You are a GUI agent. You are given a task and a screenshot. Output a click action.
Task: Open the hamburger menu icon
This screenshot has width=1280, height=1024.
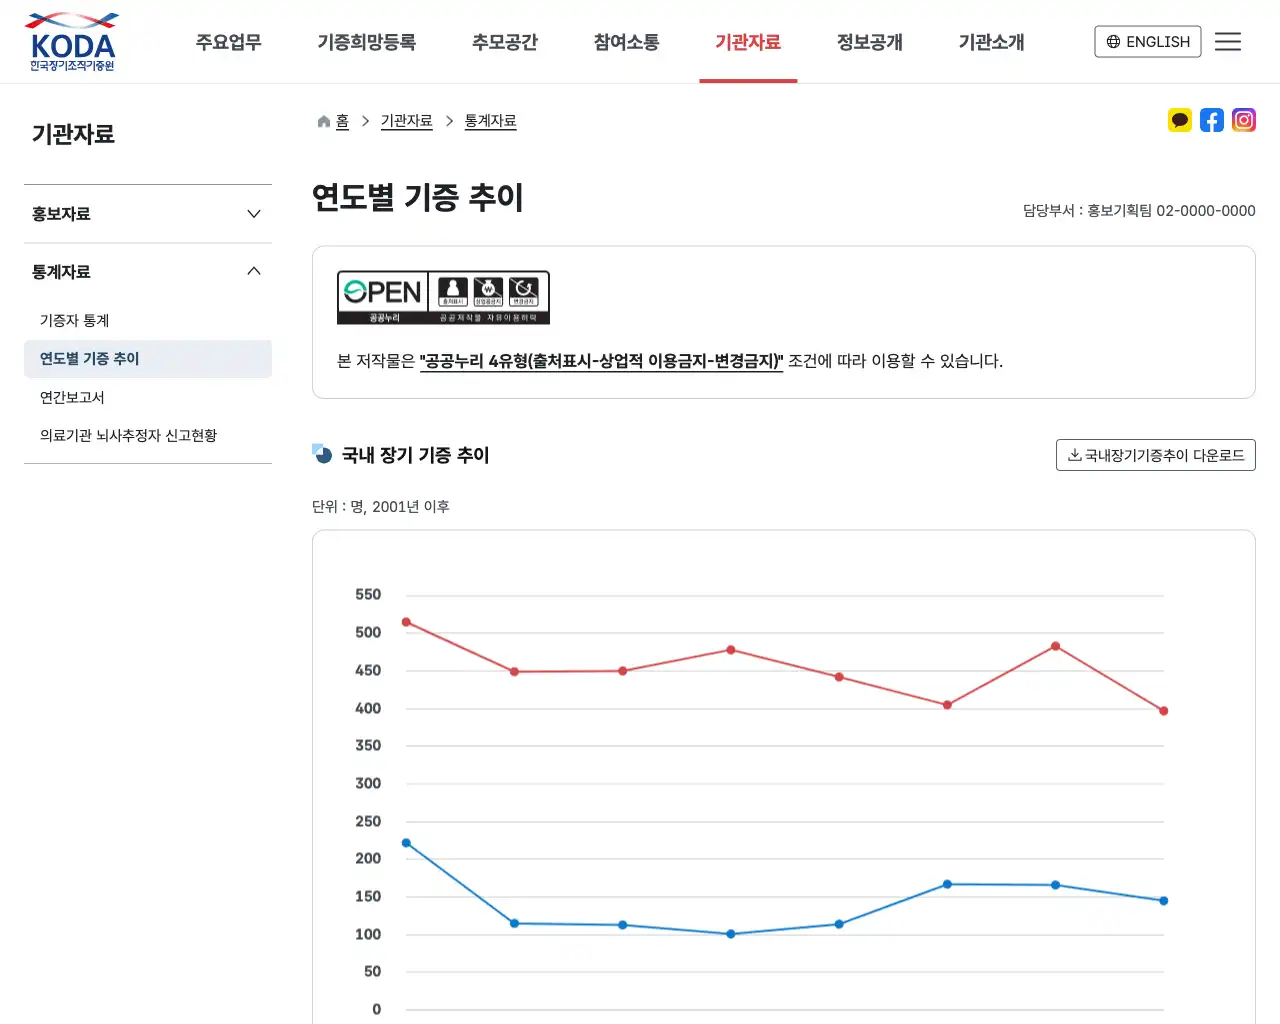1227,41
